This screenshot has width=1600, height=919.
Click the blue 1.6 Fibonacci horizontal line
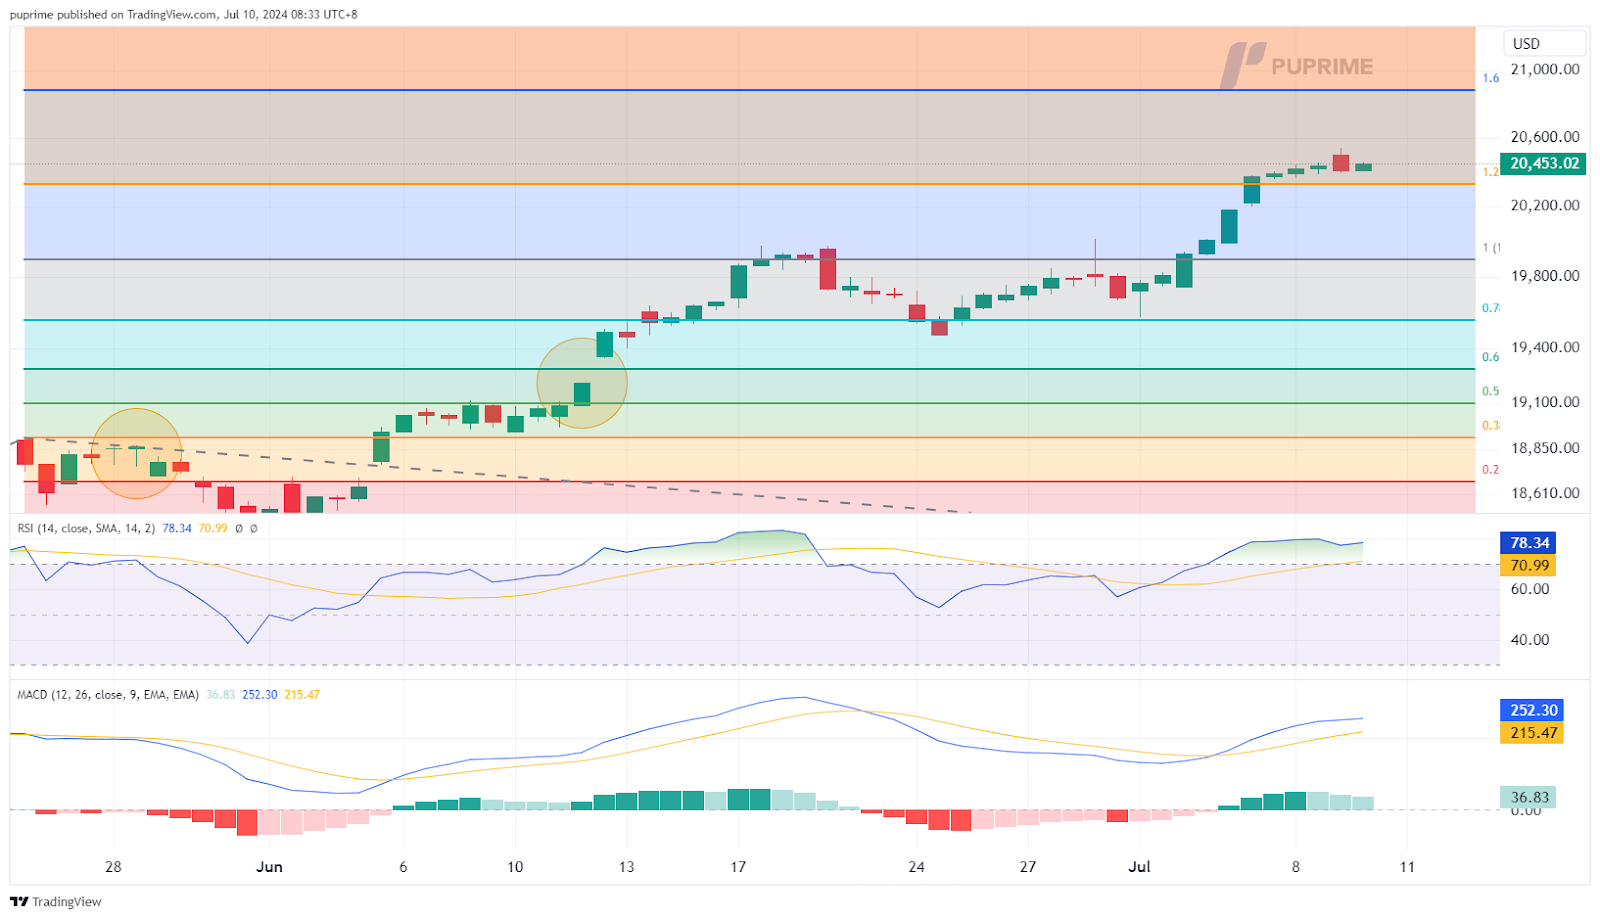coord(749,90)
